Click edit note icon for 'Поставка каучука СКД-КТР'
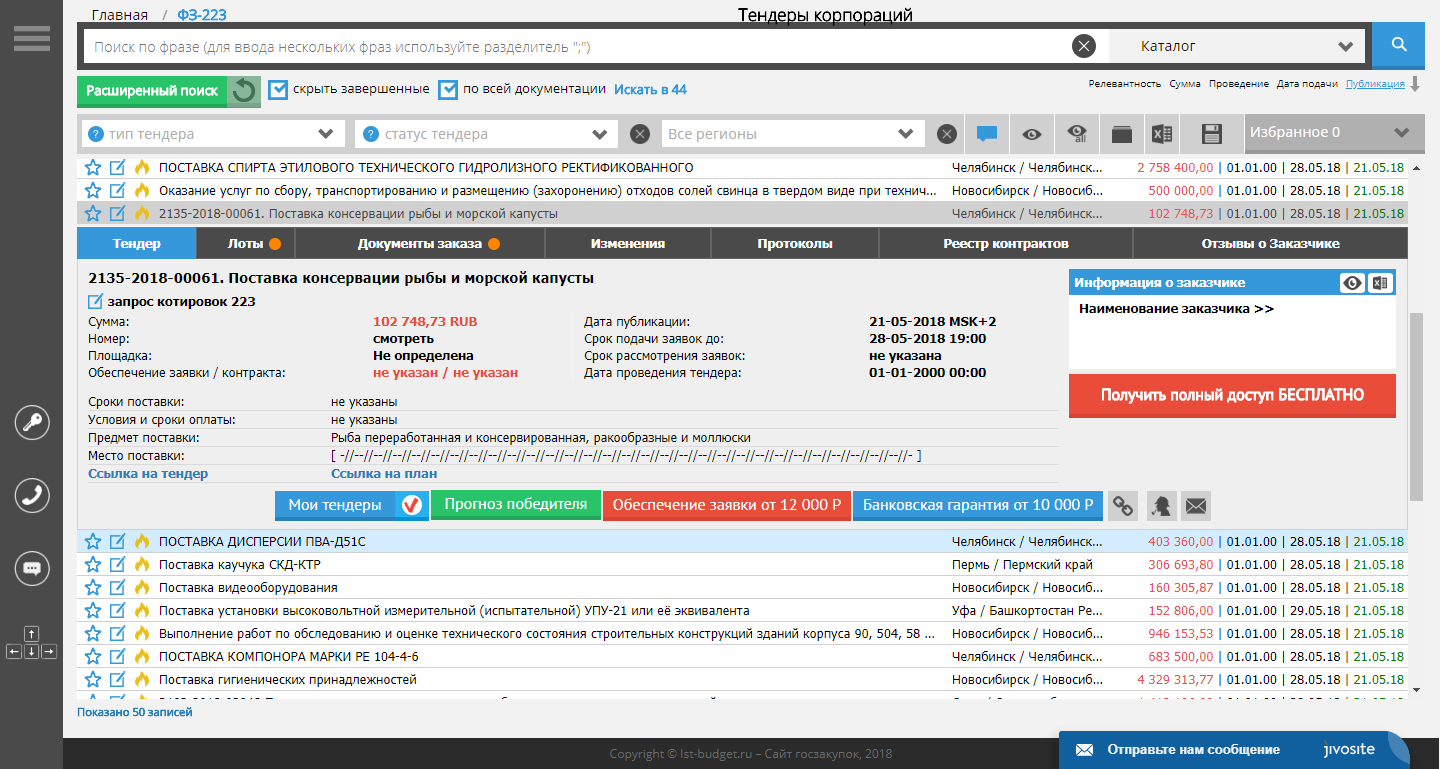The image size is (1440, 769). 118,564
